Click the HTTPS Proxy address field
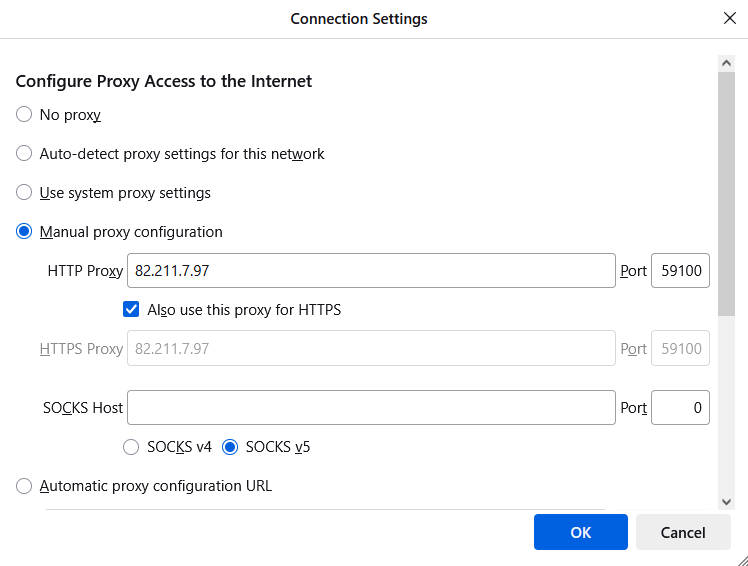The image size is (748, 566). [x=371, y=348]
